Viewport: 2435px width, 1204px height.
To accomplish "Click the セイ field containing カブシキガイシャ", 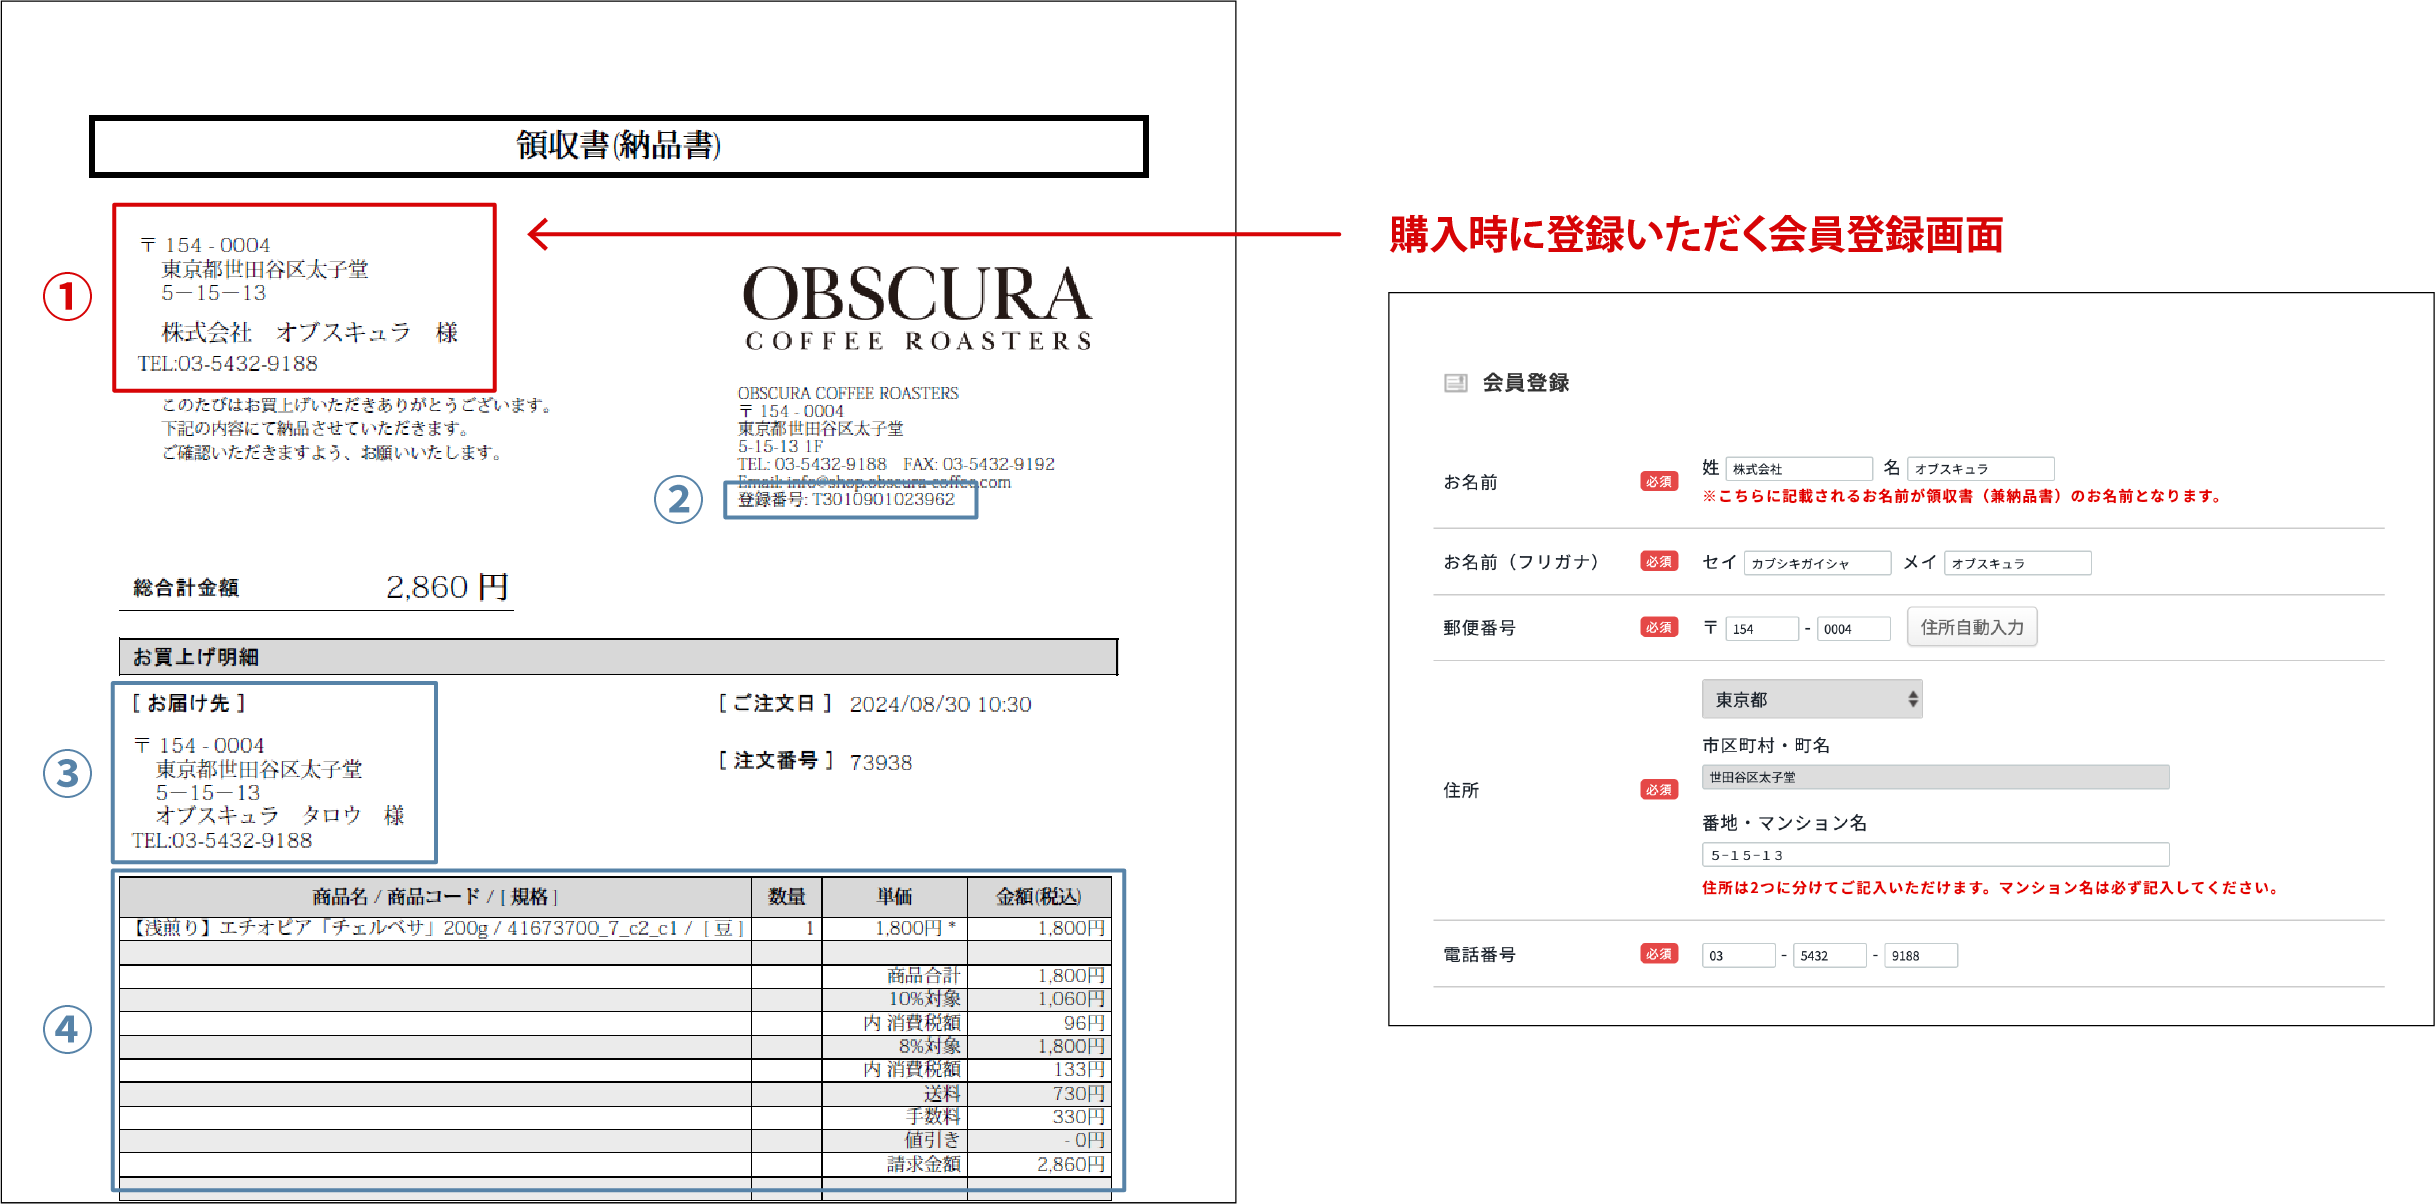I will [1816, 562].
